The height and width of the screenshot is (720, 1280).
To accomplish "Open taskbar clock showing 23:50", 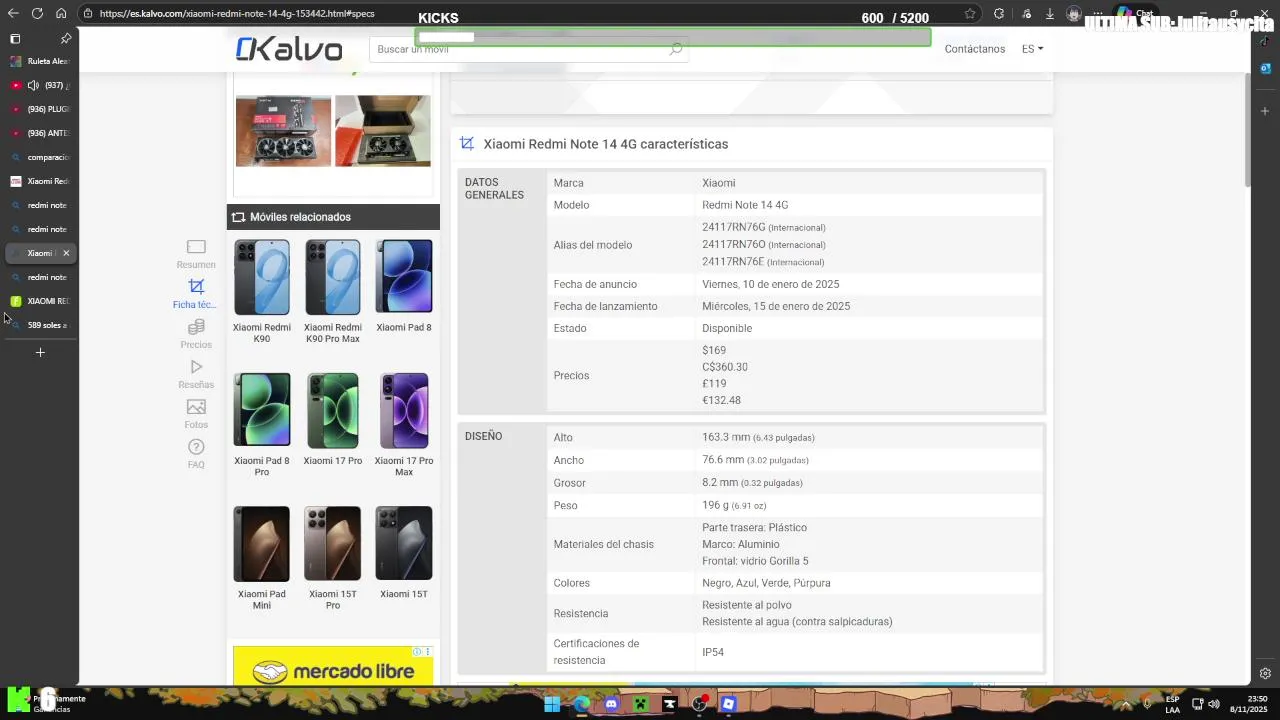I will pyautogui.click(x=1249, y=704).
